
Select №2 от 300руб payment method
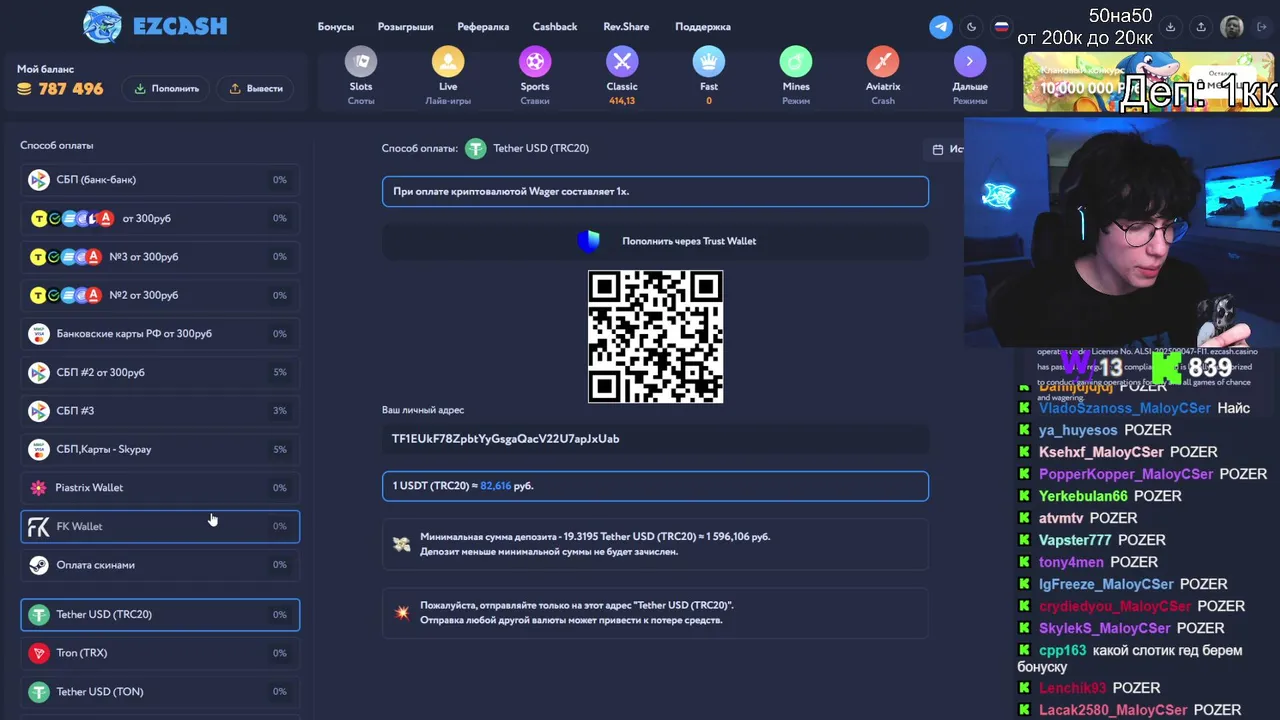pos(160,295)
